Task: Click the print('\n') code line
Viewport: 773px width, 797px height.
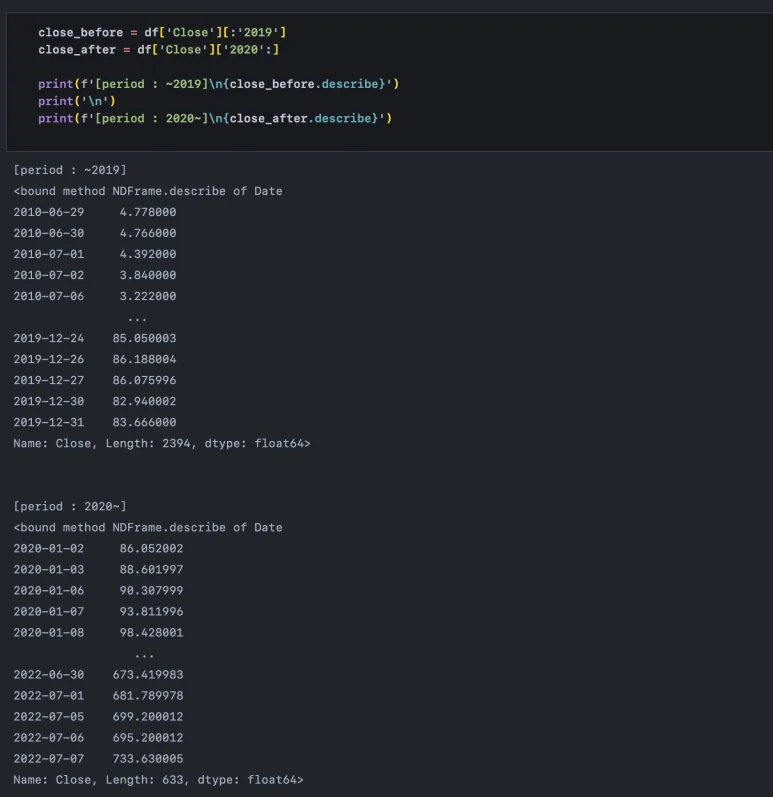Action: coord(69,101)
